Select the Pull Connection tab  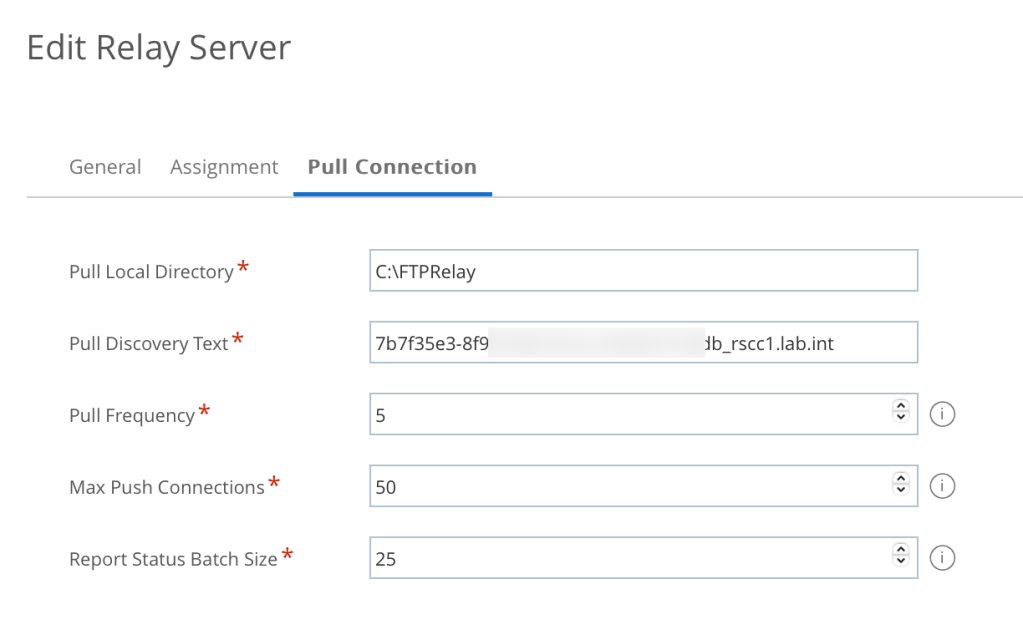point(392,167)
